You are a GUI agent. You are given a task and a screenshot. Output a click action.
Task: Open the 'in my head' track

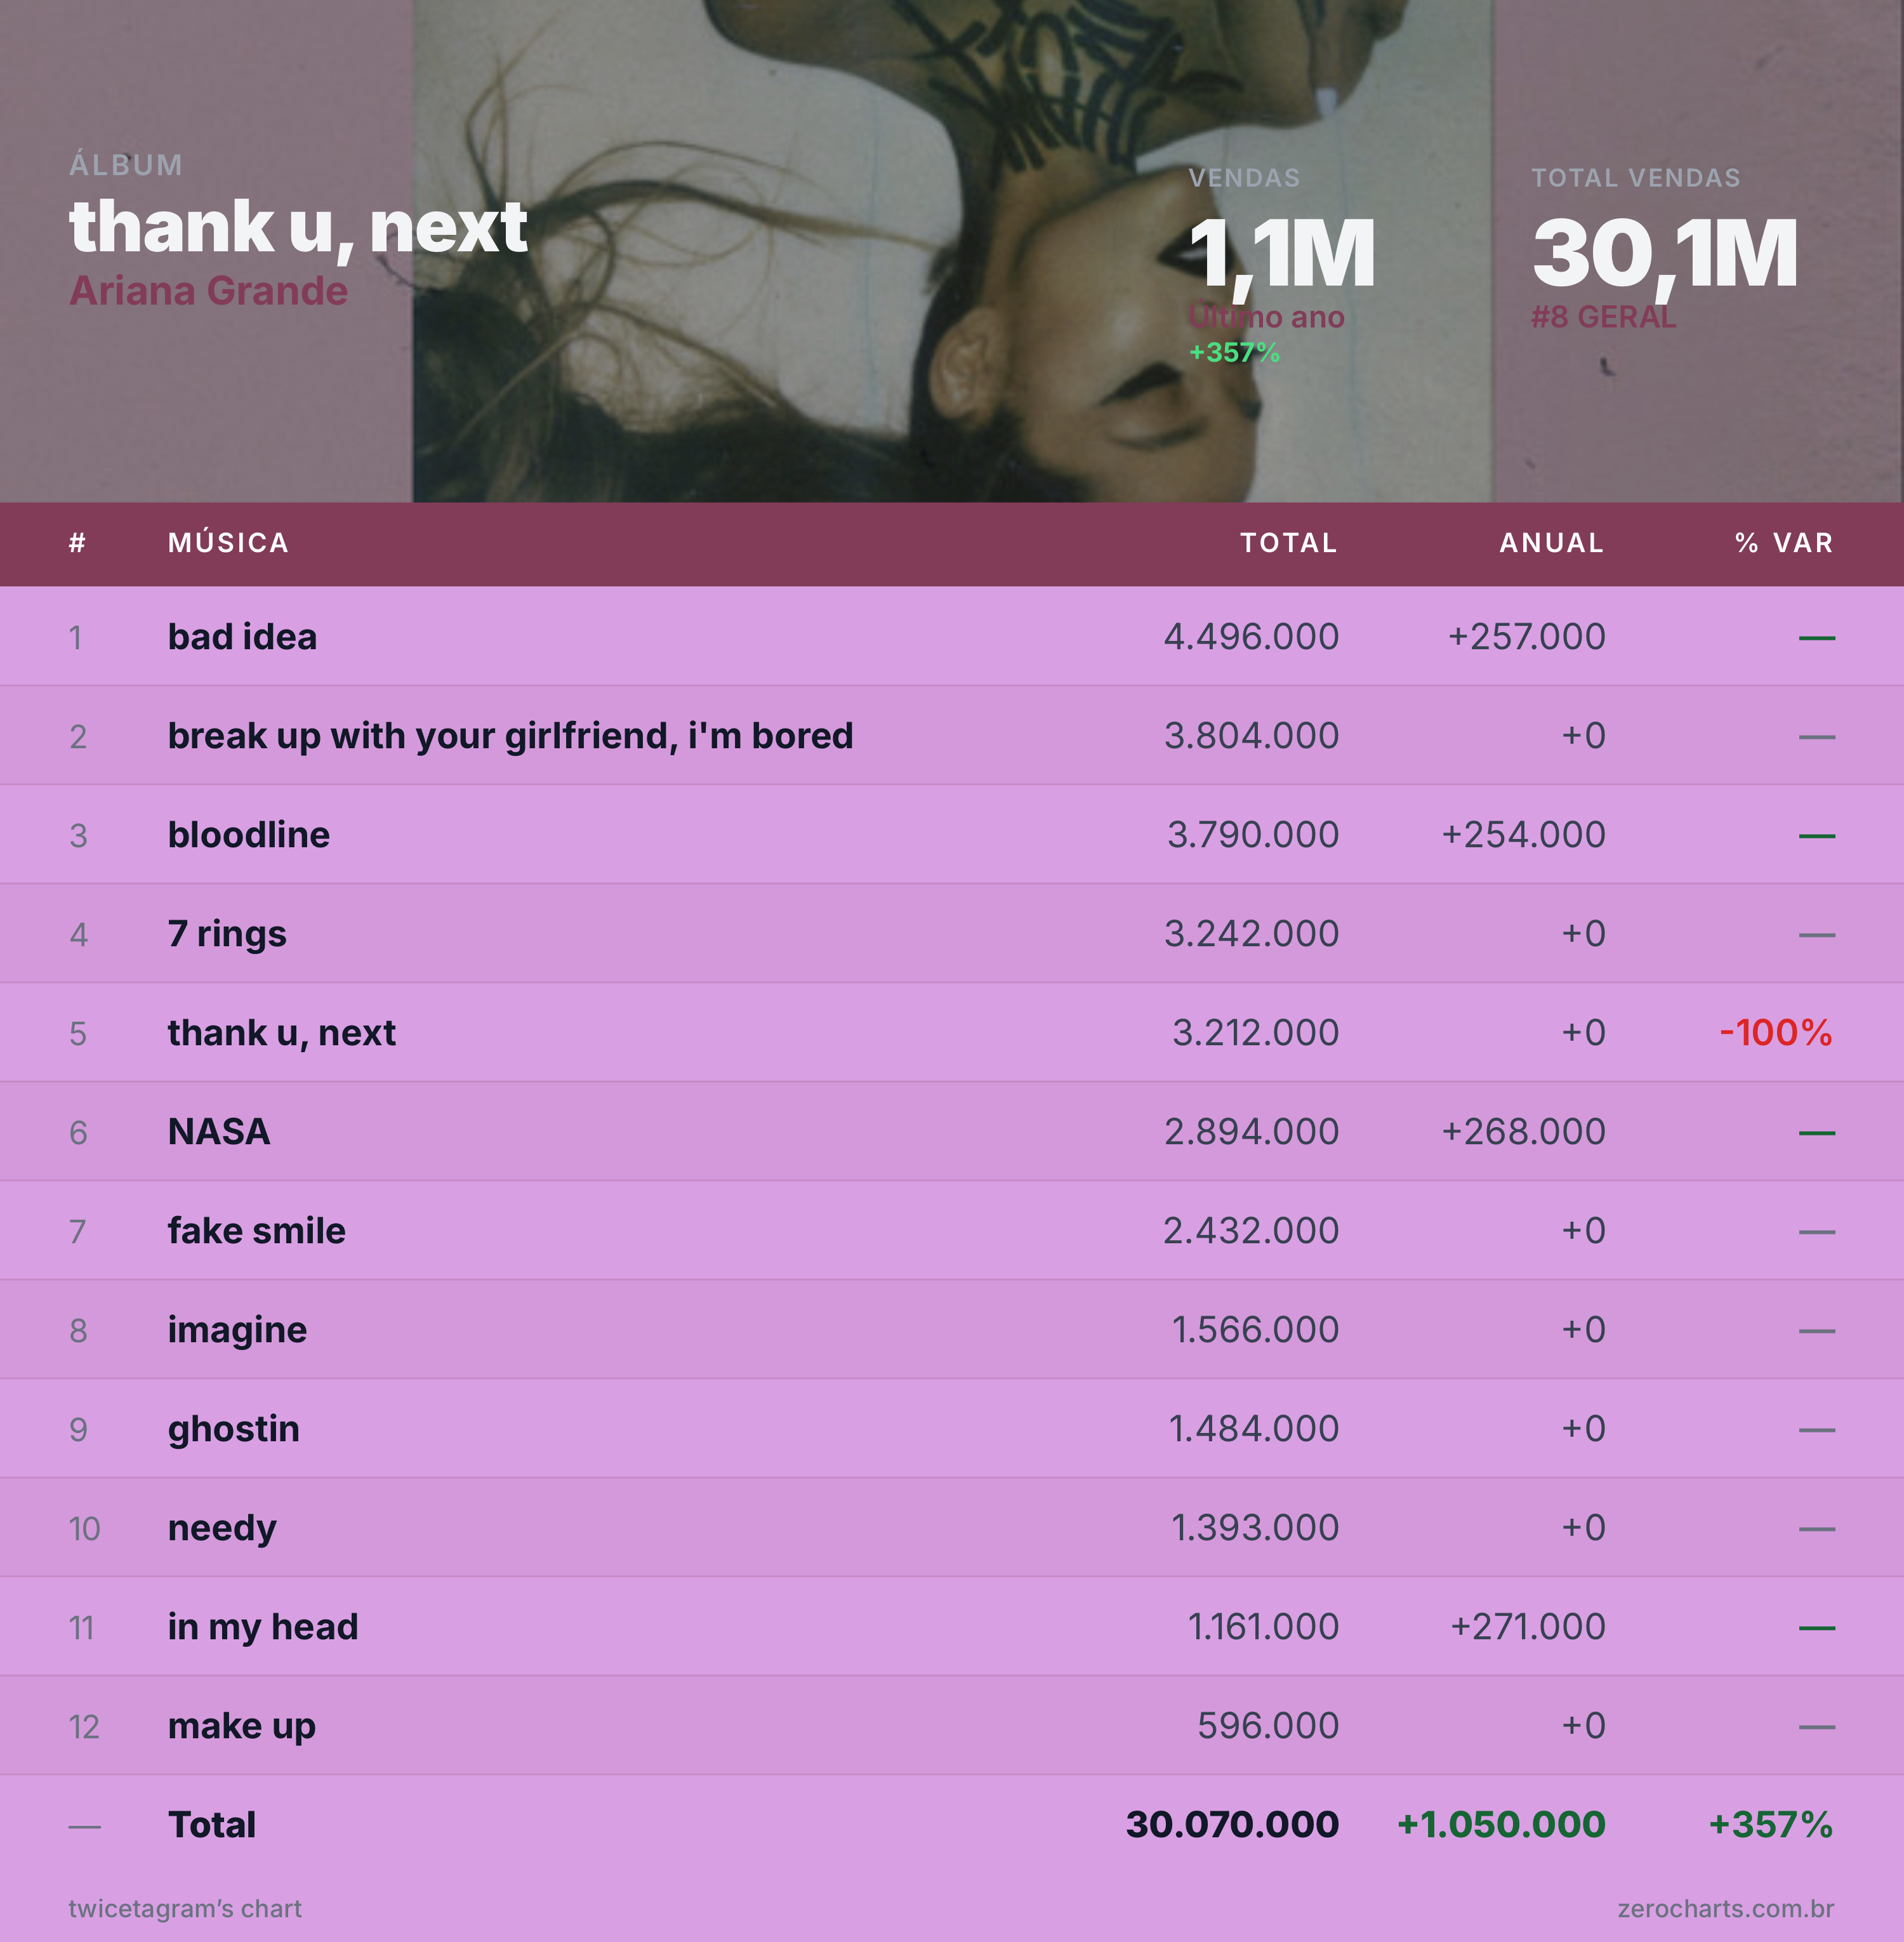click(x=263, y=1627)
